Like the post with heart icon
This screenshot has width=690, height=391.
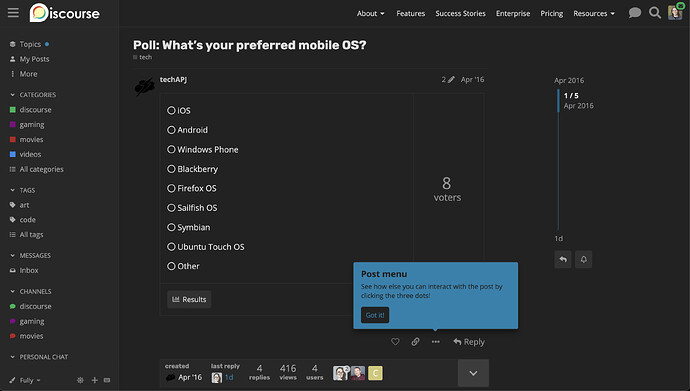395,342
